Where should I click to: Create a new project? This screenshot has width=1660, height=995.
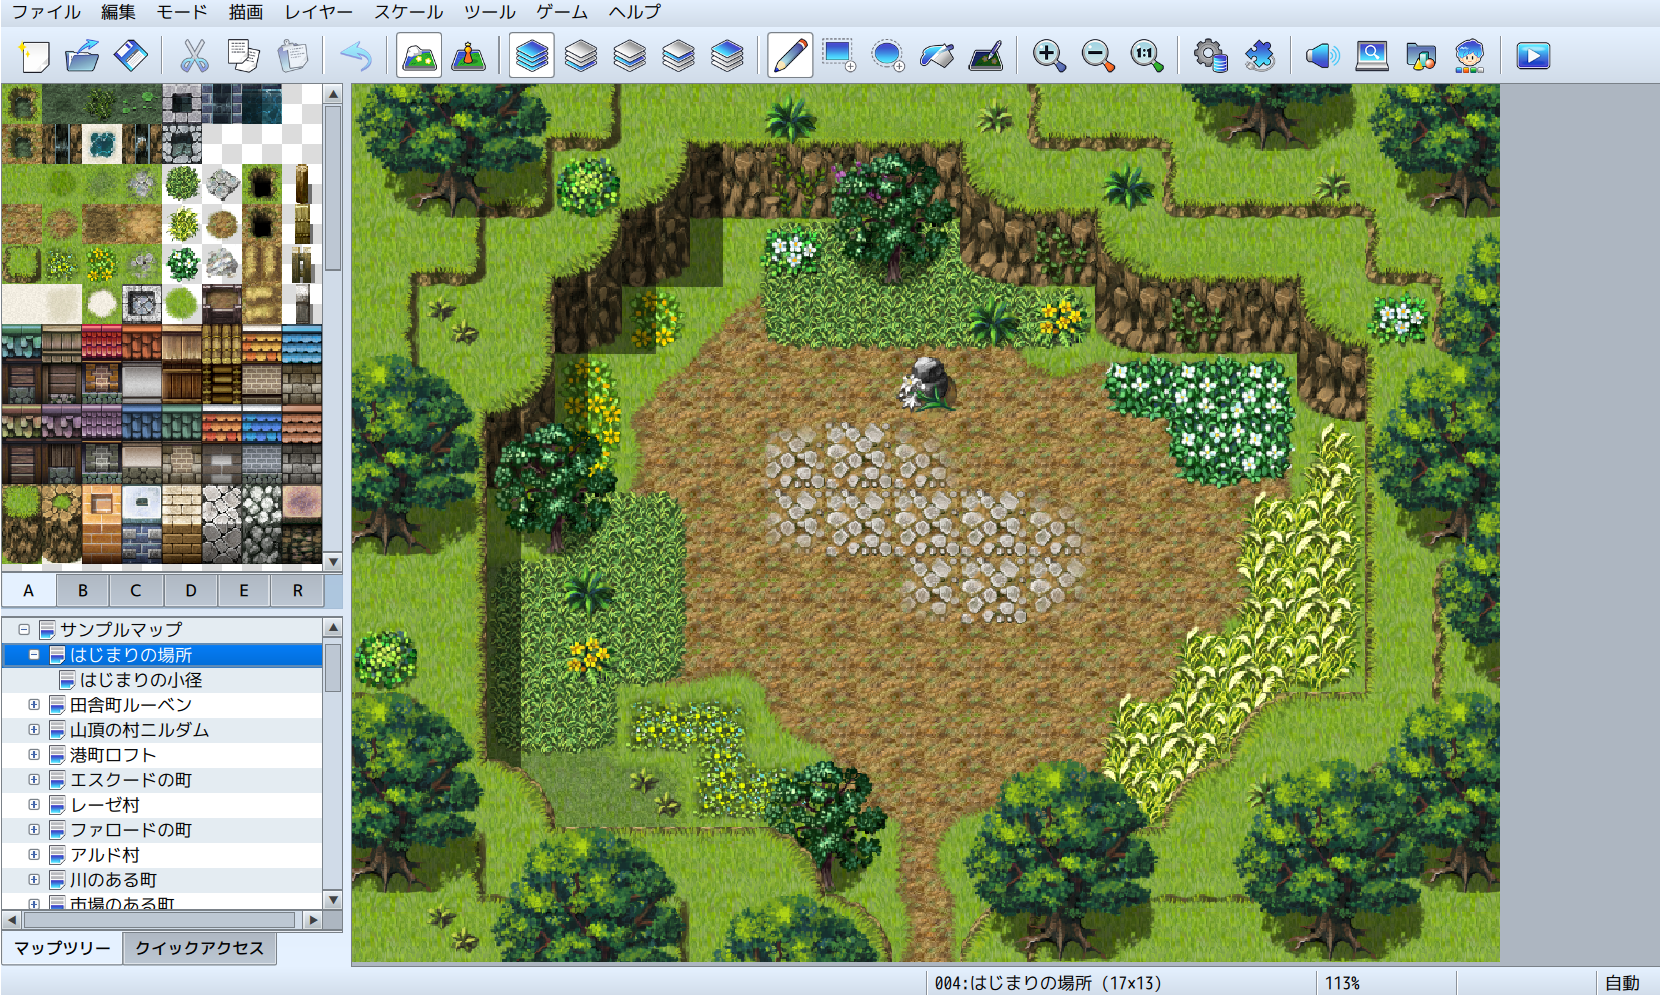tap(35, 56)
